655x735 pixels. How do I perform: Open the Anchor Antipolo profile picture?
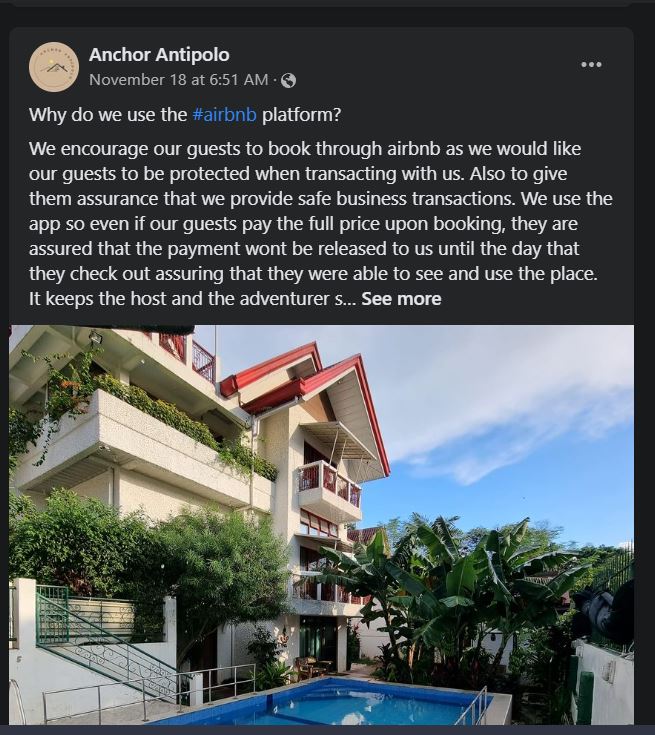pyautogui.click(x=54, y=67)
